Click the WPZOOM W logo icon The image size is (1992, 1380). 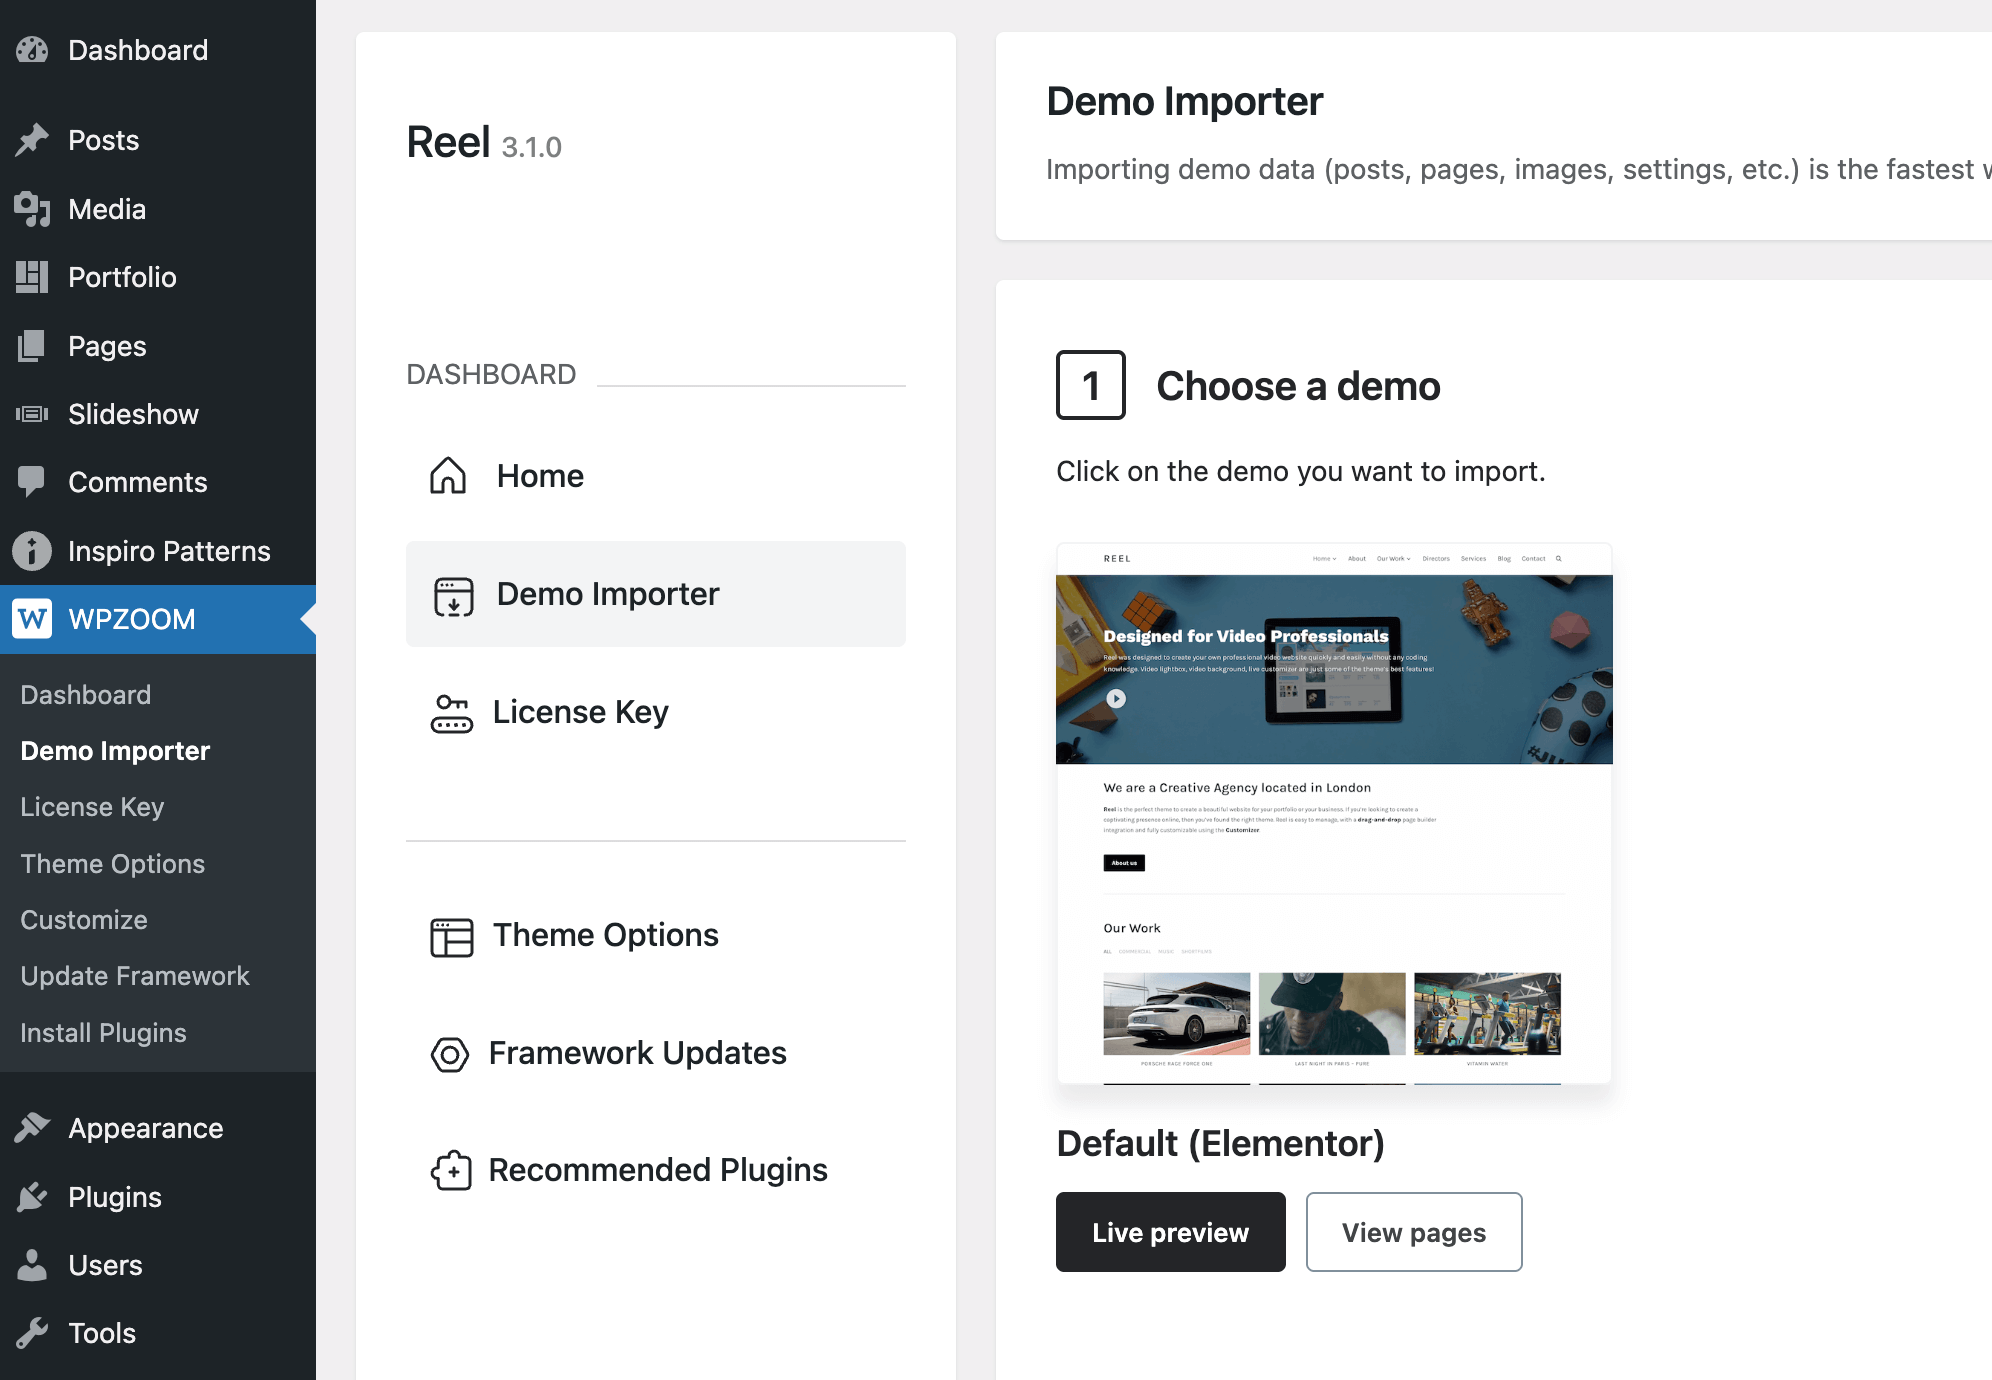pyautogui.click(x=32, y=619)
